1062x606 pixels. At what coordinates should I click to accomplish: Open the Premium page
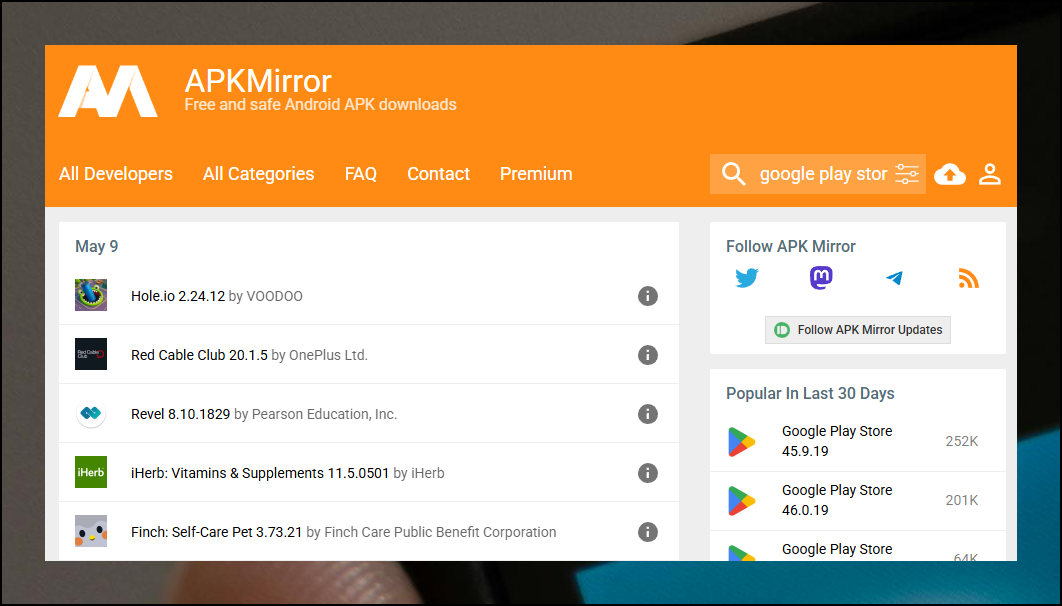click(536, 174)
